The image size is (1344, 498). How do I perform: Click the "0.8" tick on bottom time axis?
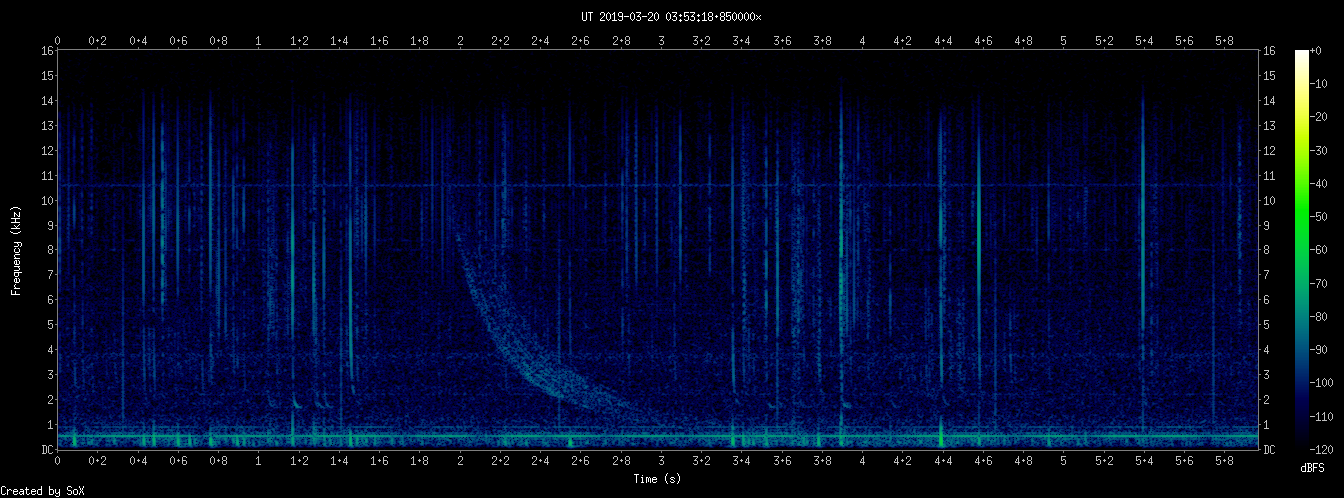point(218,462)
